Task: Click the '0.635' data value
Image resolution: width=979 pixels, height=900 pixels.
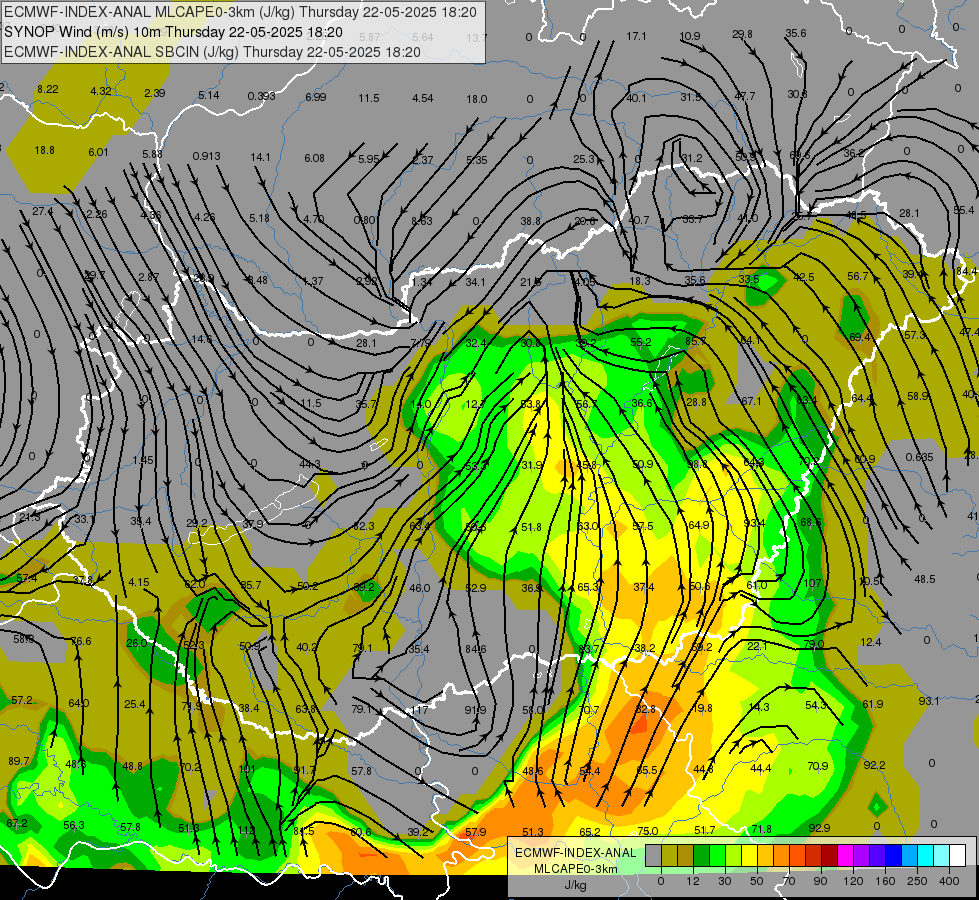Action: (920, 457)
